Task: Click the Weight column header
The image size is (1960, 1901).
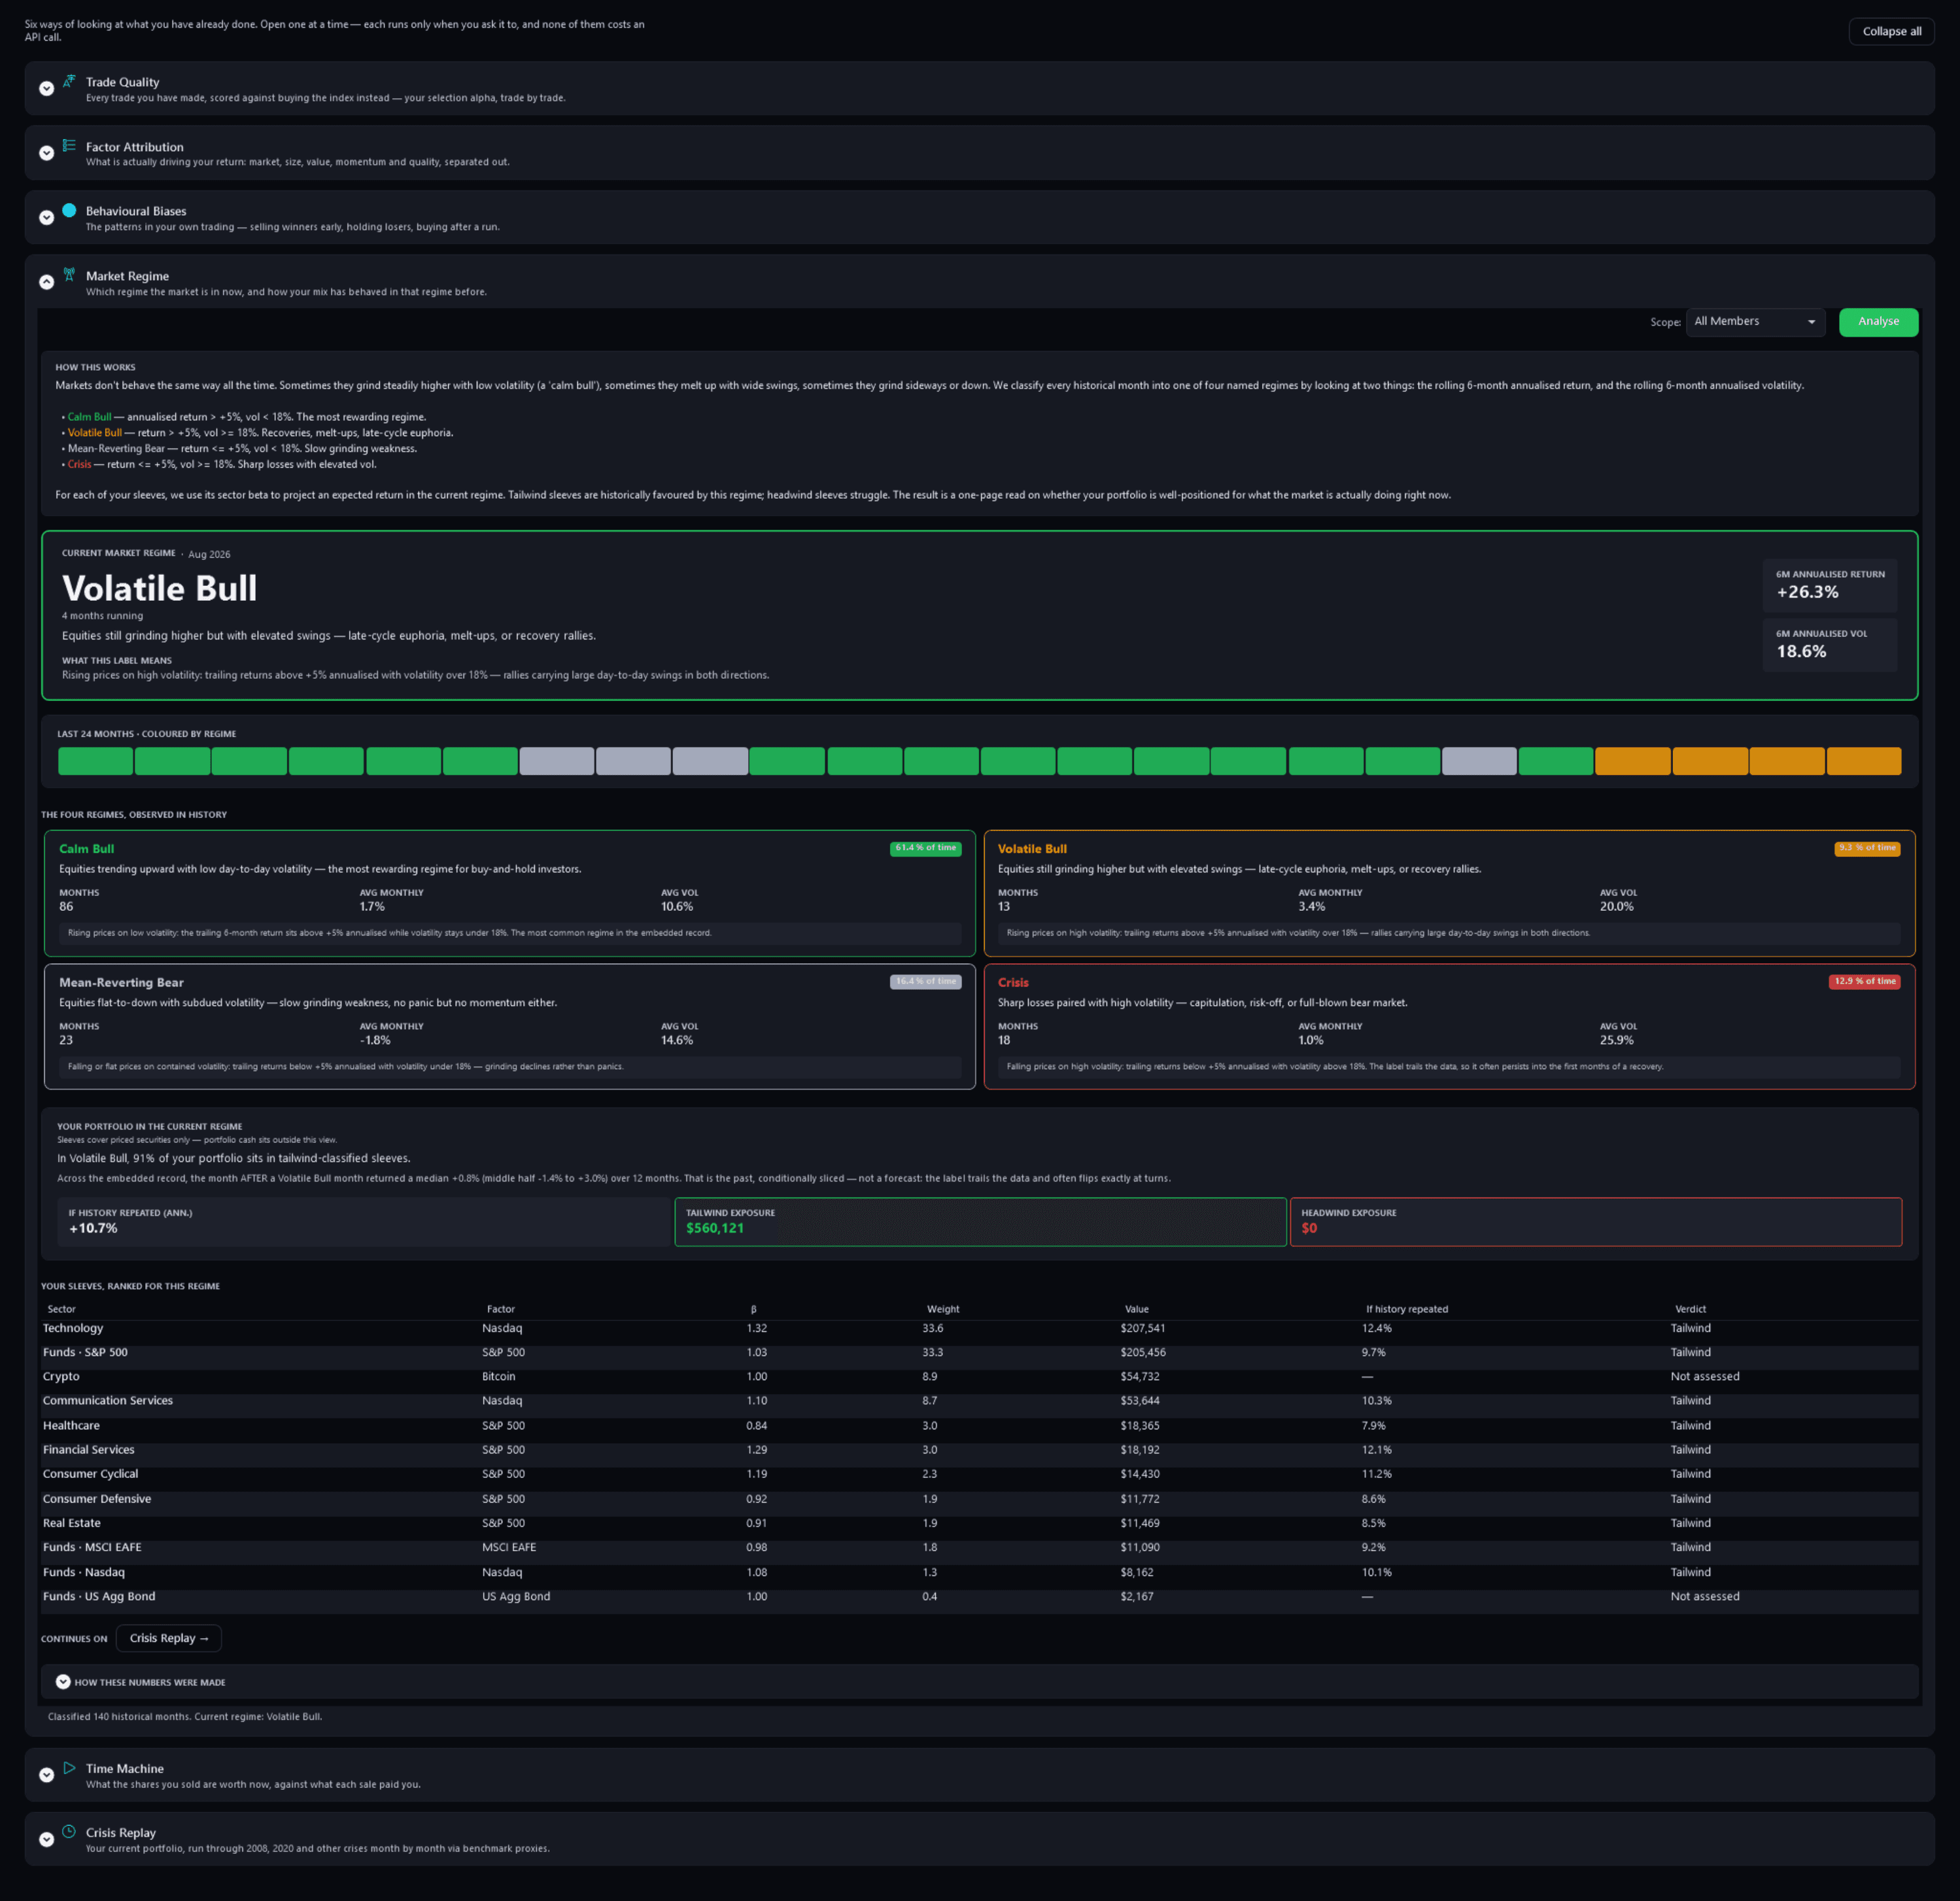Action: point(942,1309)
